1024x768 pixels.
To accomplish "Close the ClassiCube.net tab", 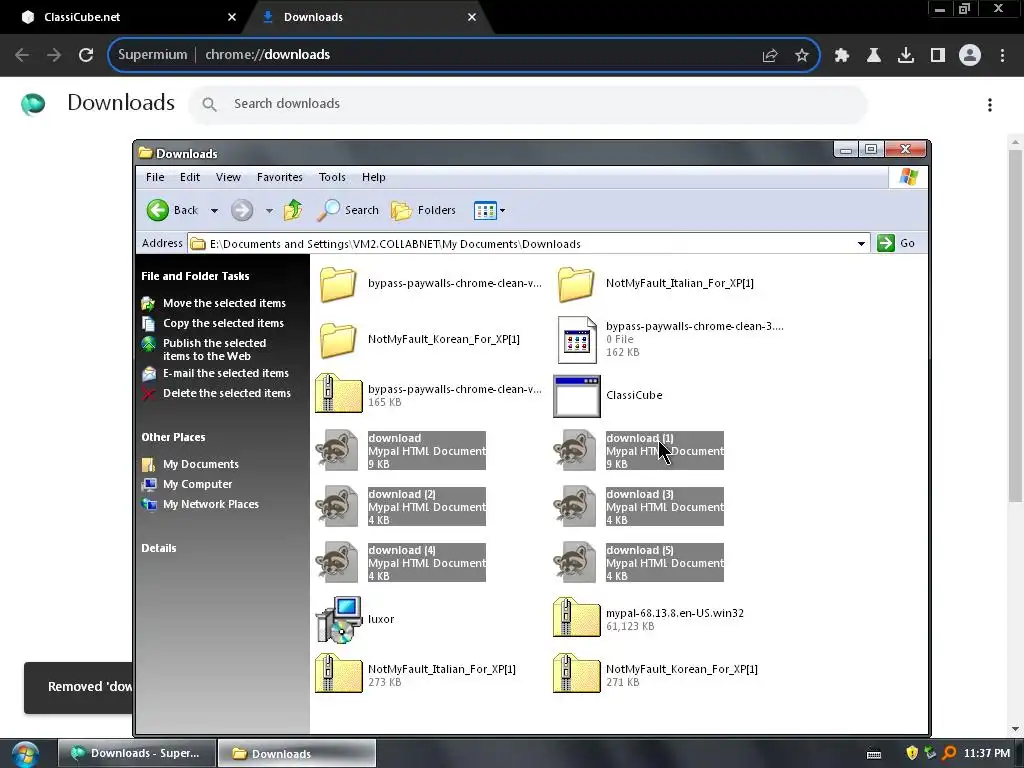I will (x=232, y=17).
